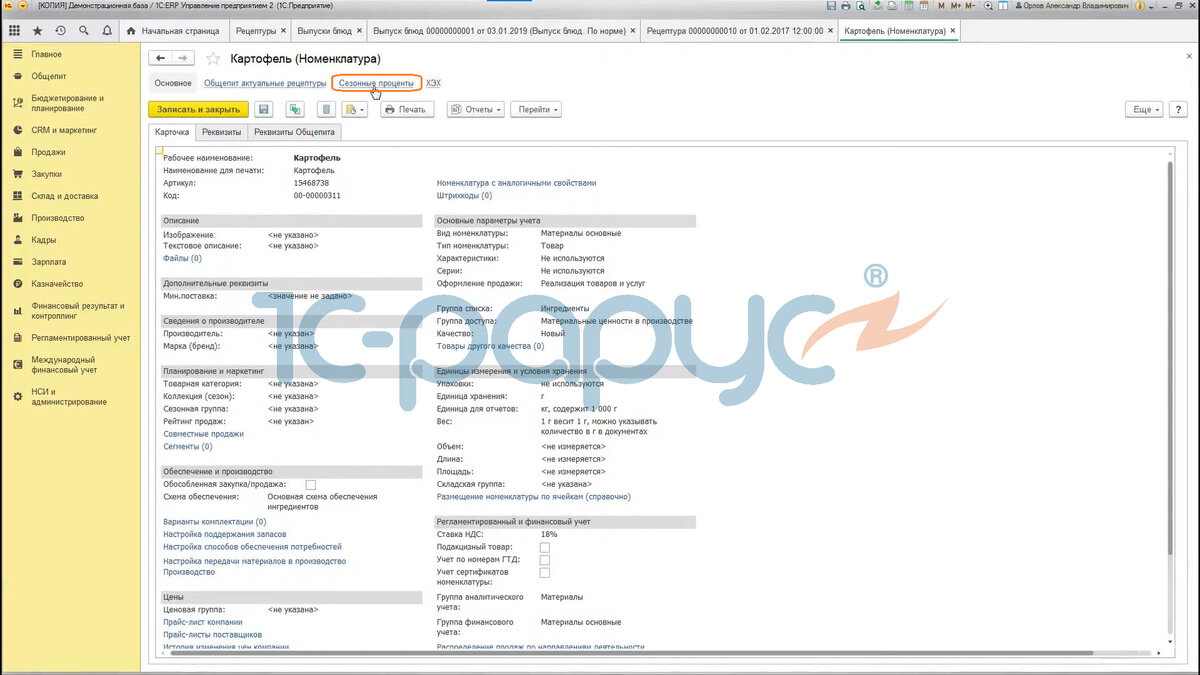Screen dimensions: 1200x675
Task: Open help question mark button
Action: (1177, 109)
